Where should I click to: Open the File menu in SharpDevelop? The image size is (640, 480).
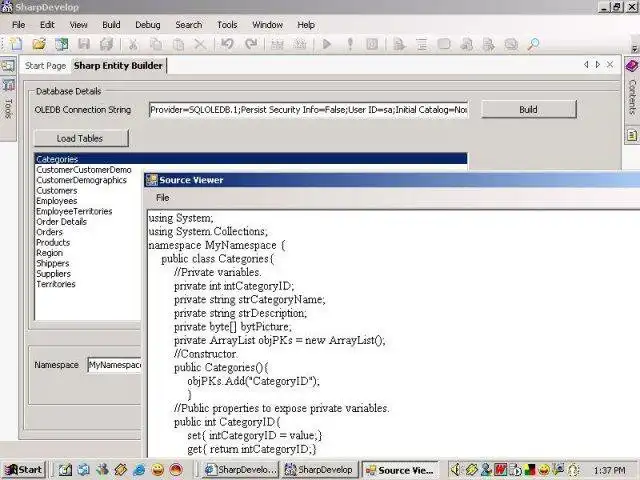[x=19, y=25]
